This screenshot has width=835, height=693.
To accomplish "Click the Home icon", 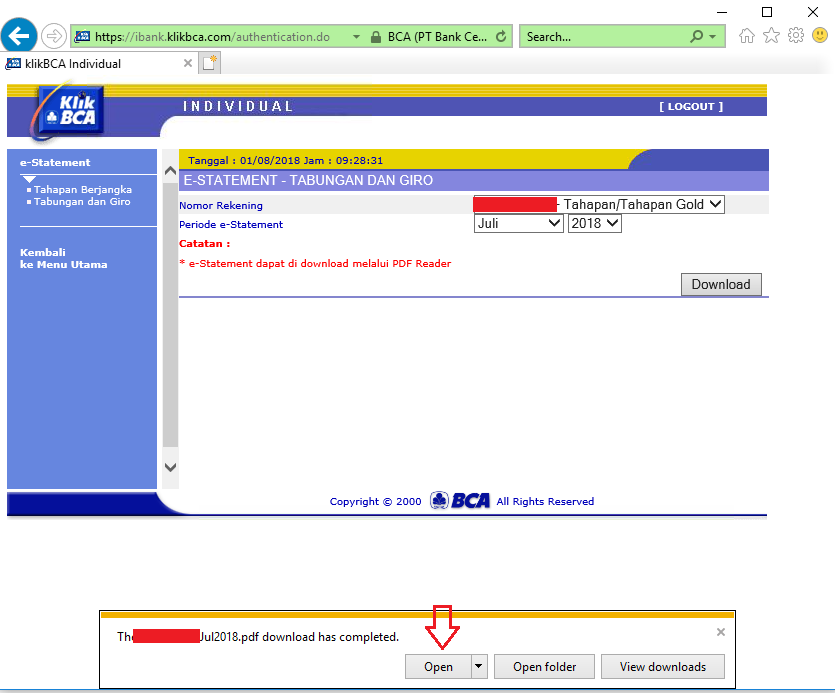I will point(747,36).
